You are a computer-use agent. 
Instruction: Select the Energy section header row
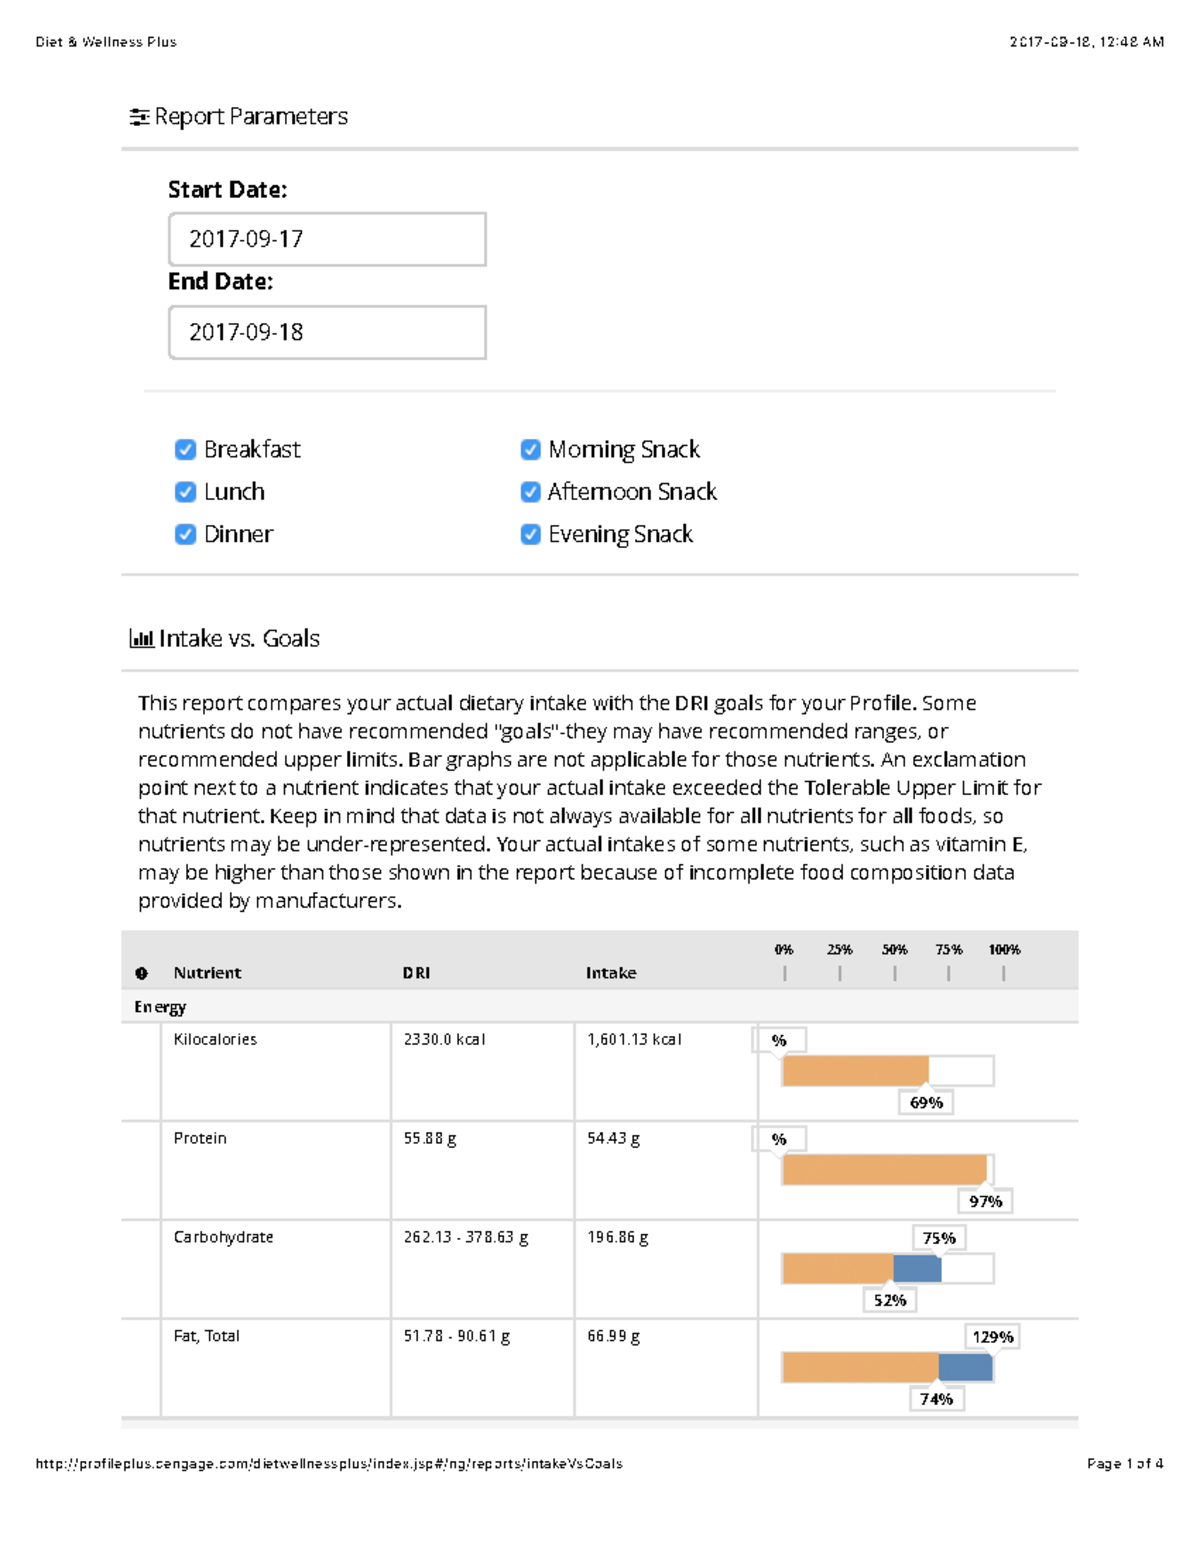pos(600,1007)
